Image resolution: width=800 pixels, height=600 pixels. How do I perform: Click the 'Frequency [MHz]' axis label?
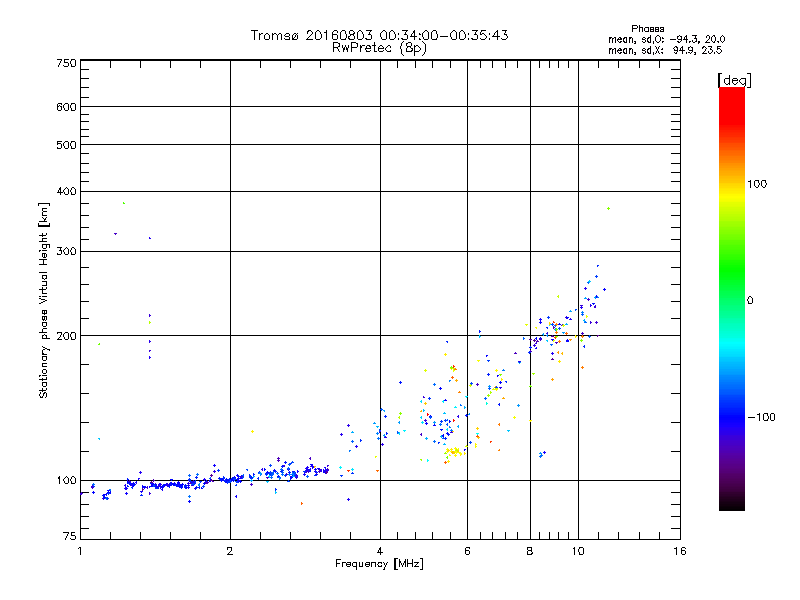coord(379,564)
